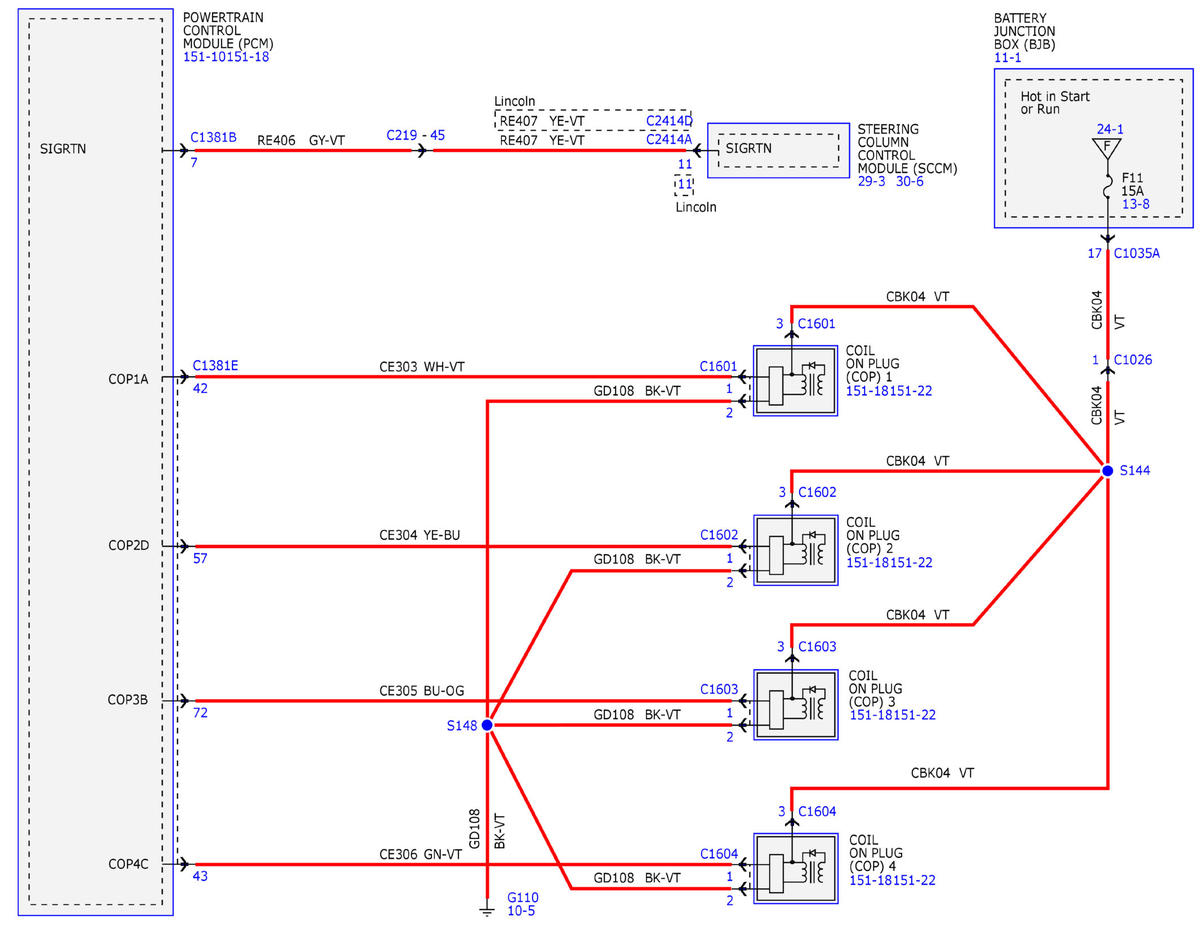
Task: Click the S148 splice dot
Action: 487,725
